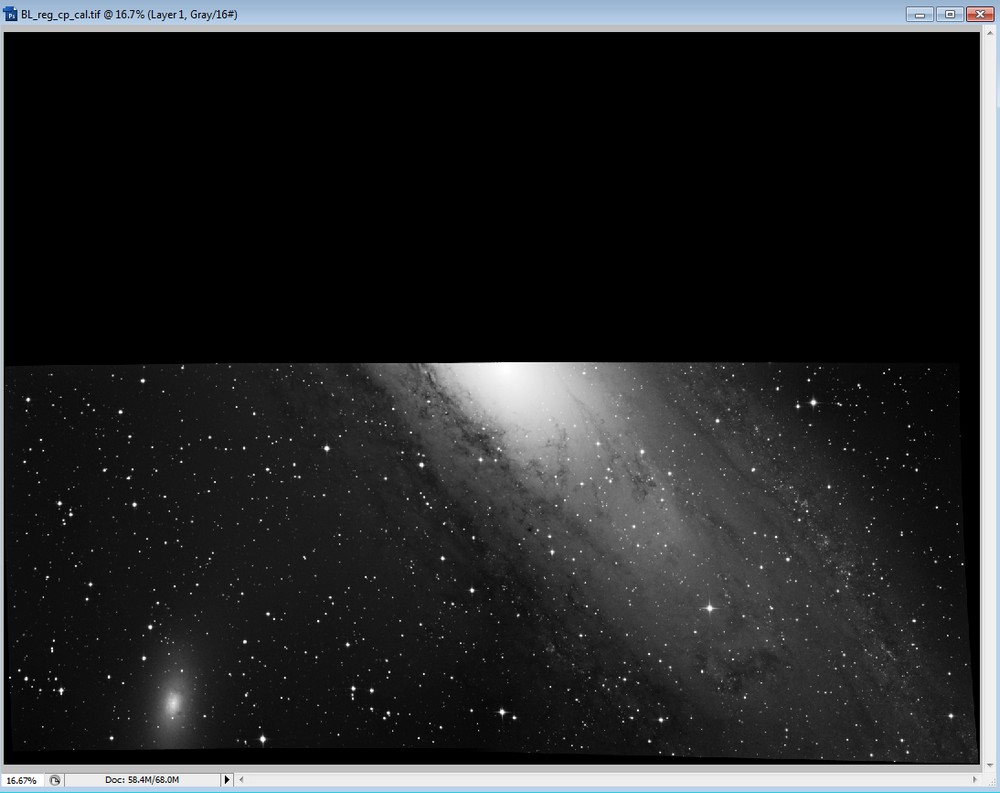Close the BL_reg_cp_cal.tif document window
The image size is (1000, 793).
click(979, 14)
